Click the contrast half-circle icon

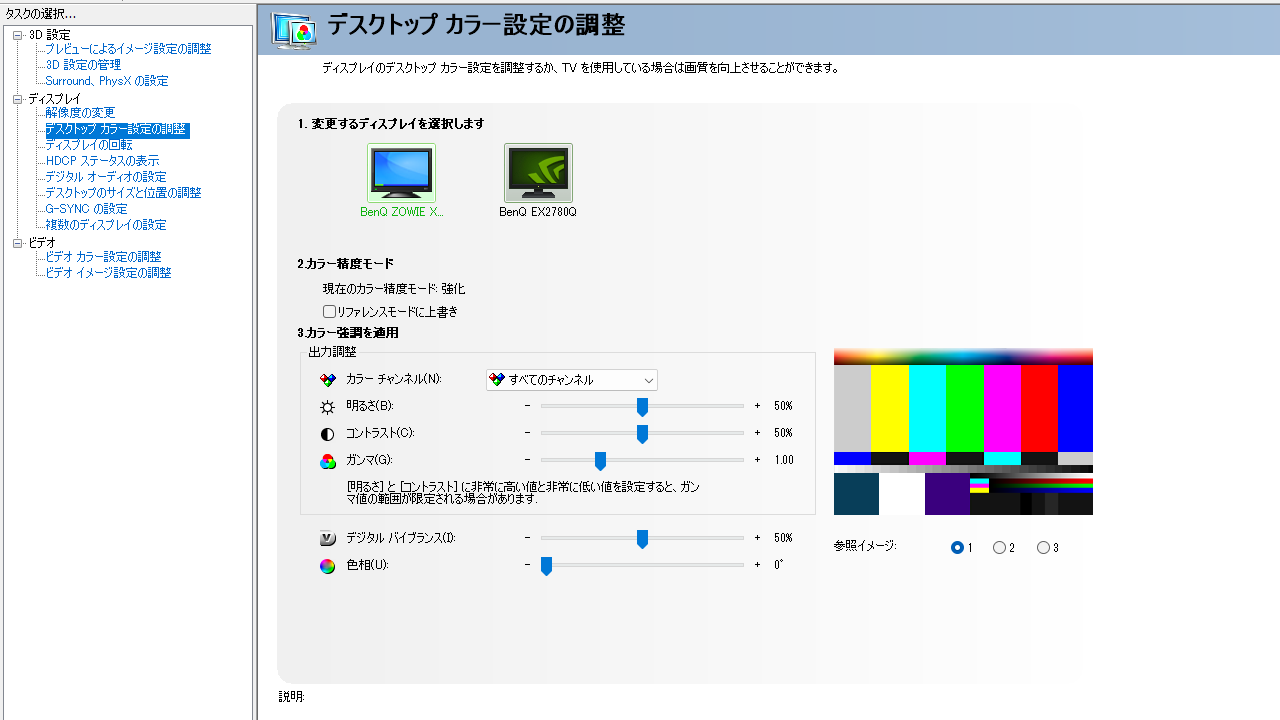tap(327, 434)
